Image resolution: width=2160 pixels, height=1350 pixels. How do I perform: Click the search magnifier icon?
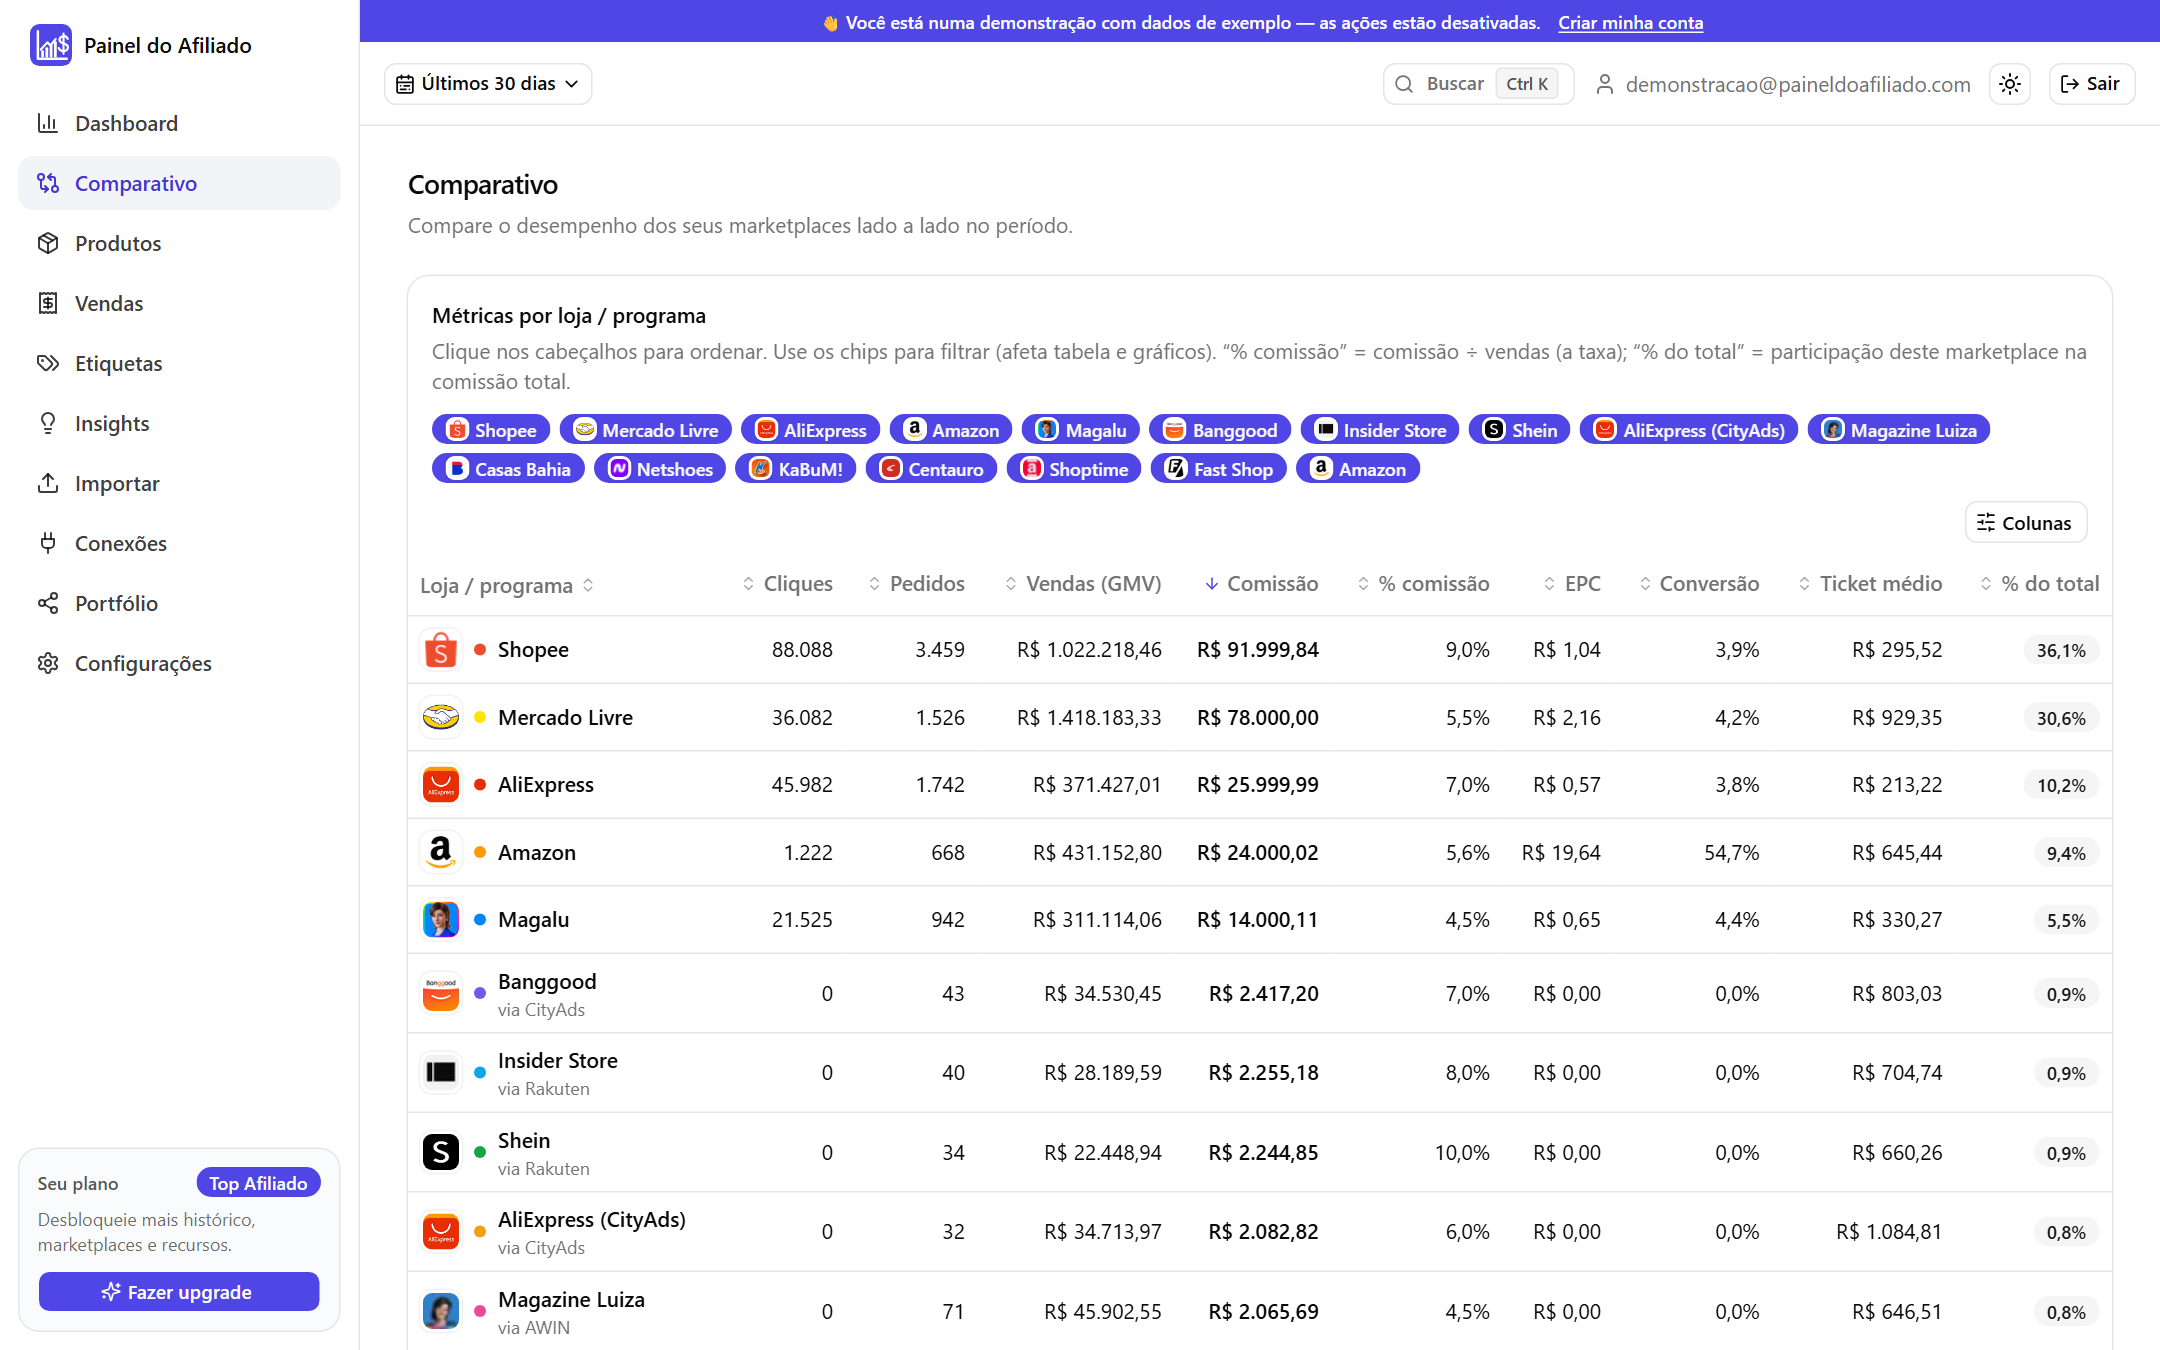pyautogui.click(x=1404, y=84)
